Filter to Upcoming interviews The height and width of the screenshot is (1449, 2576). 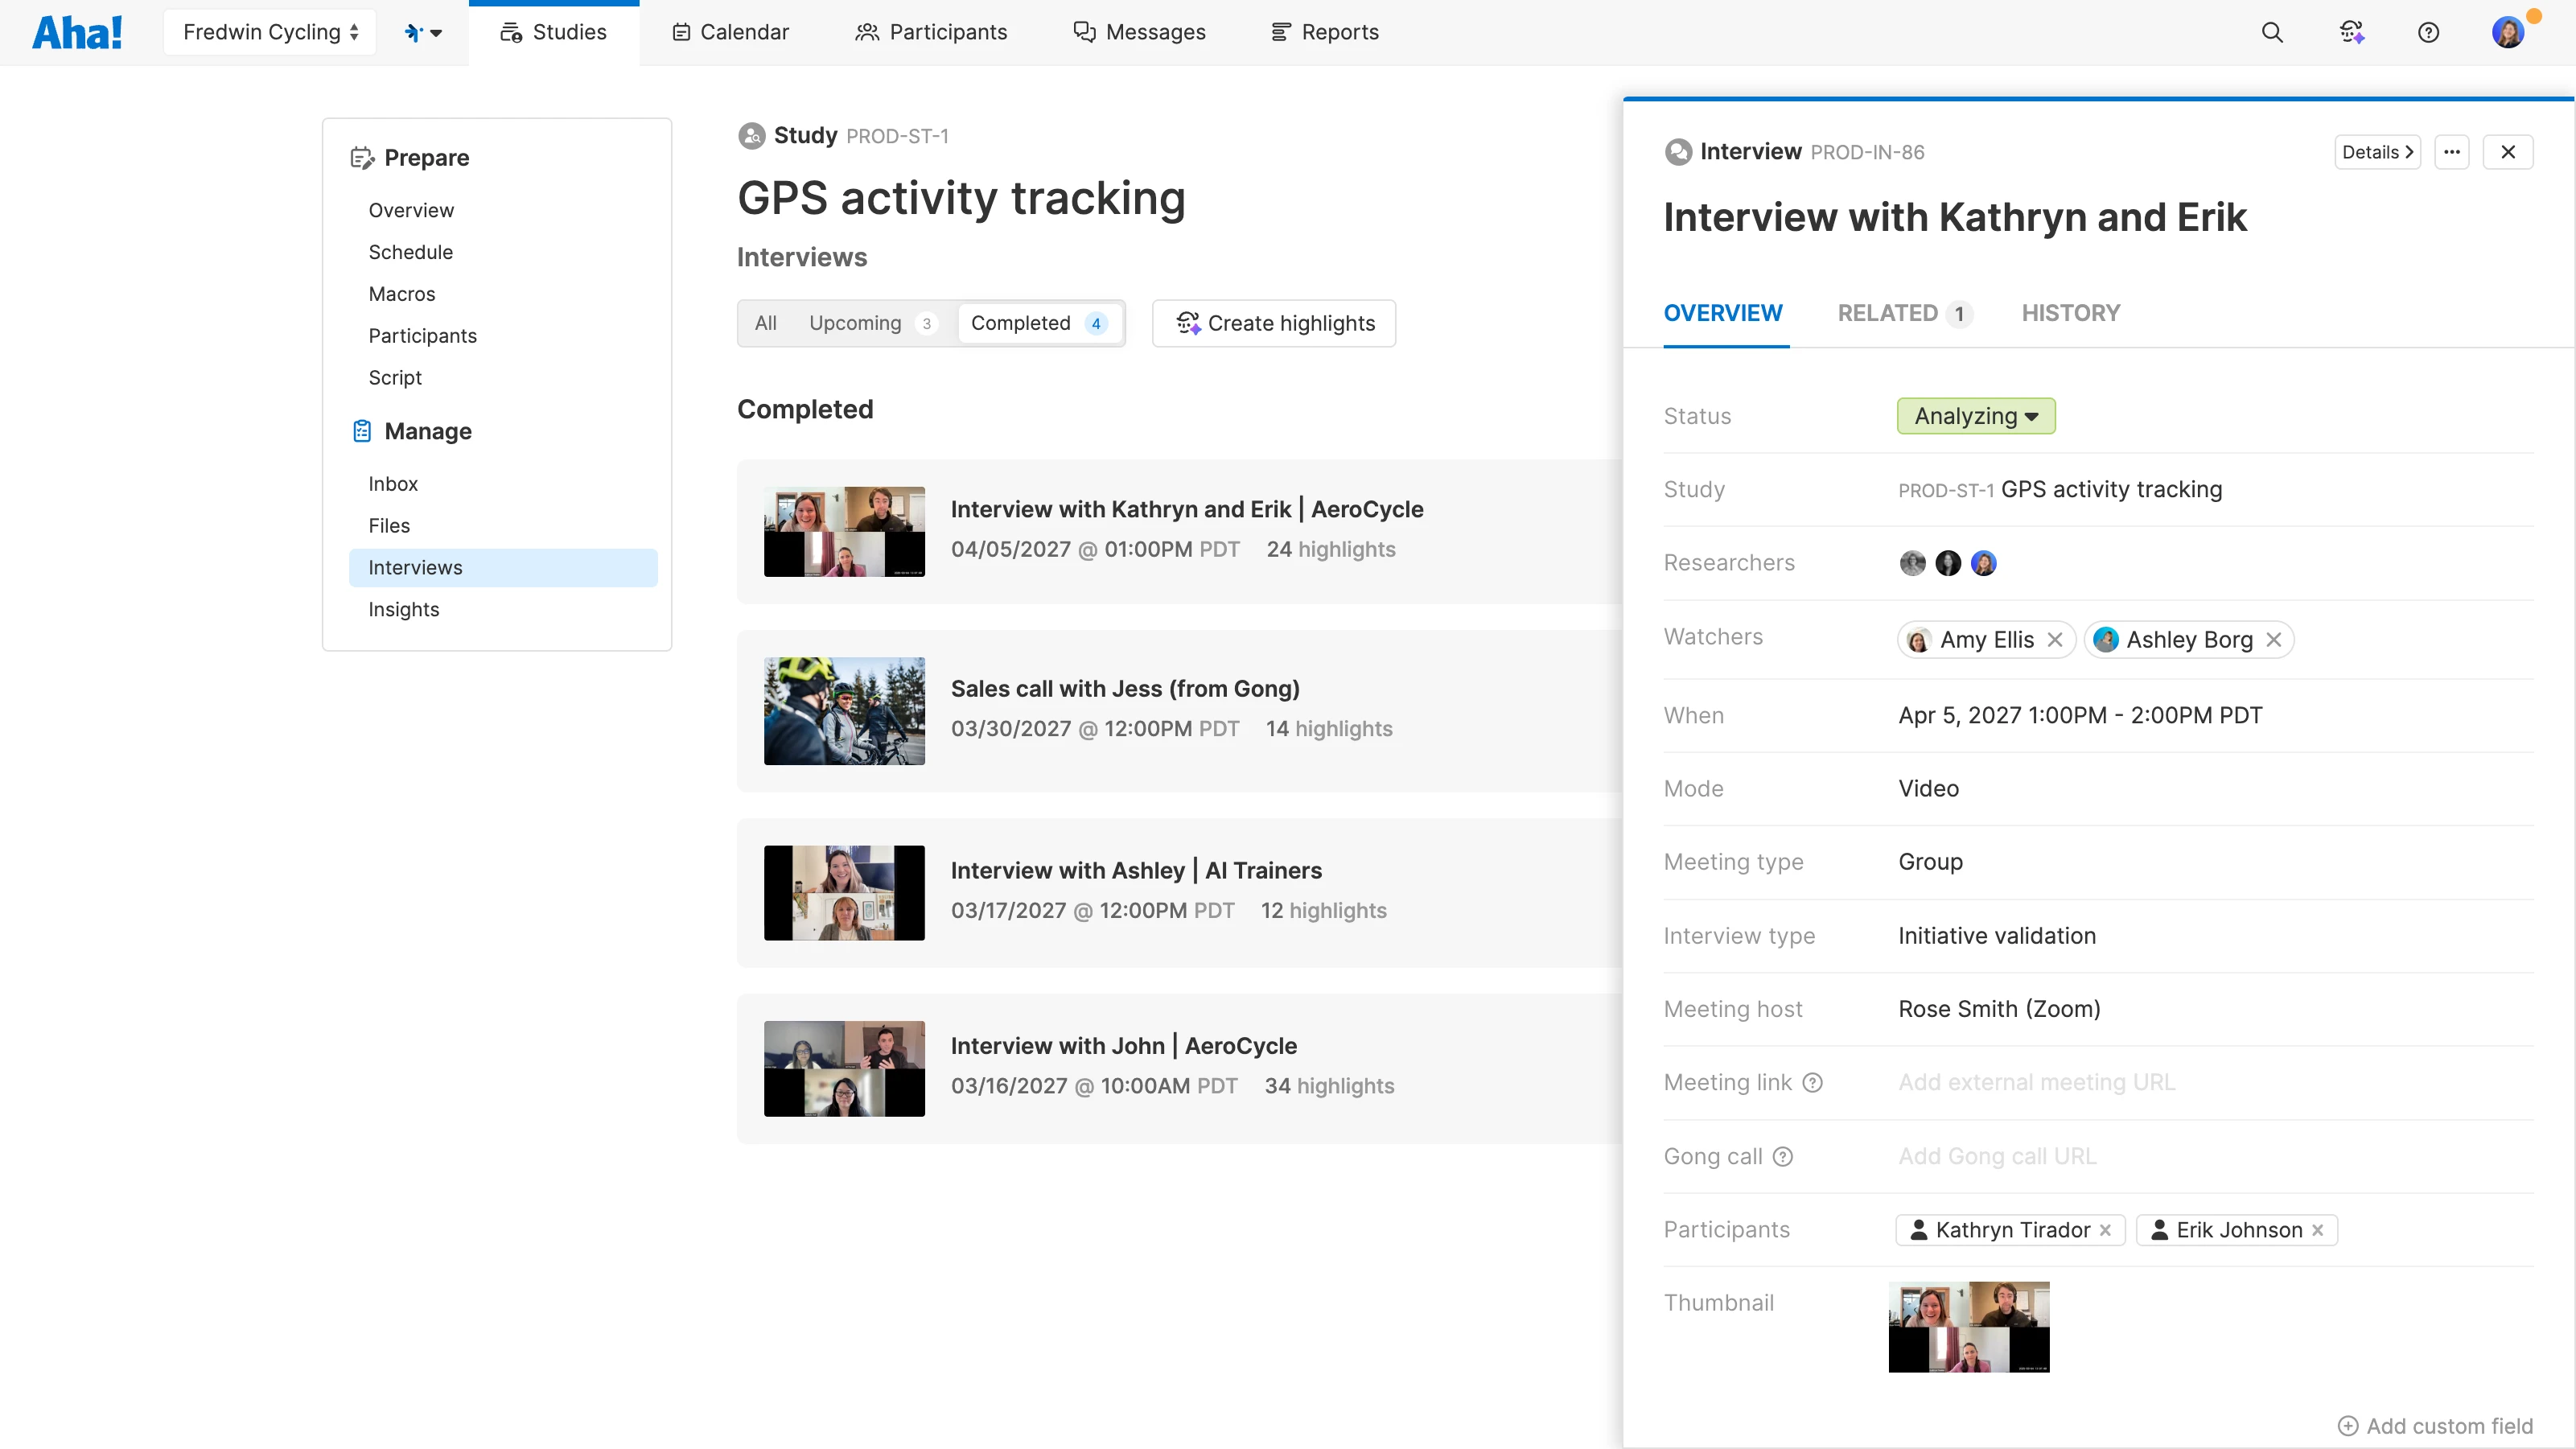pos(872,323)
